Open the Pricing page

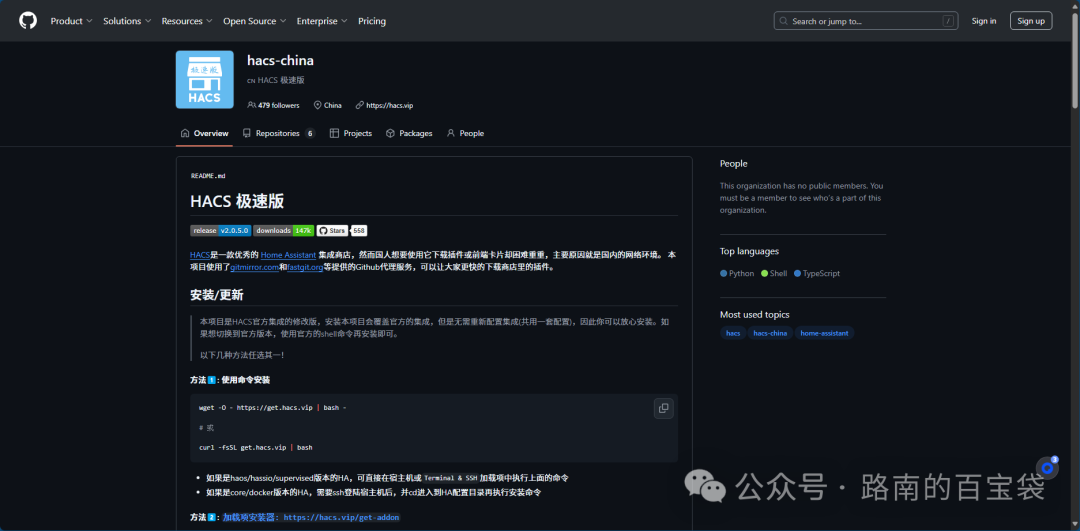(372, 21)
